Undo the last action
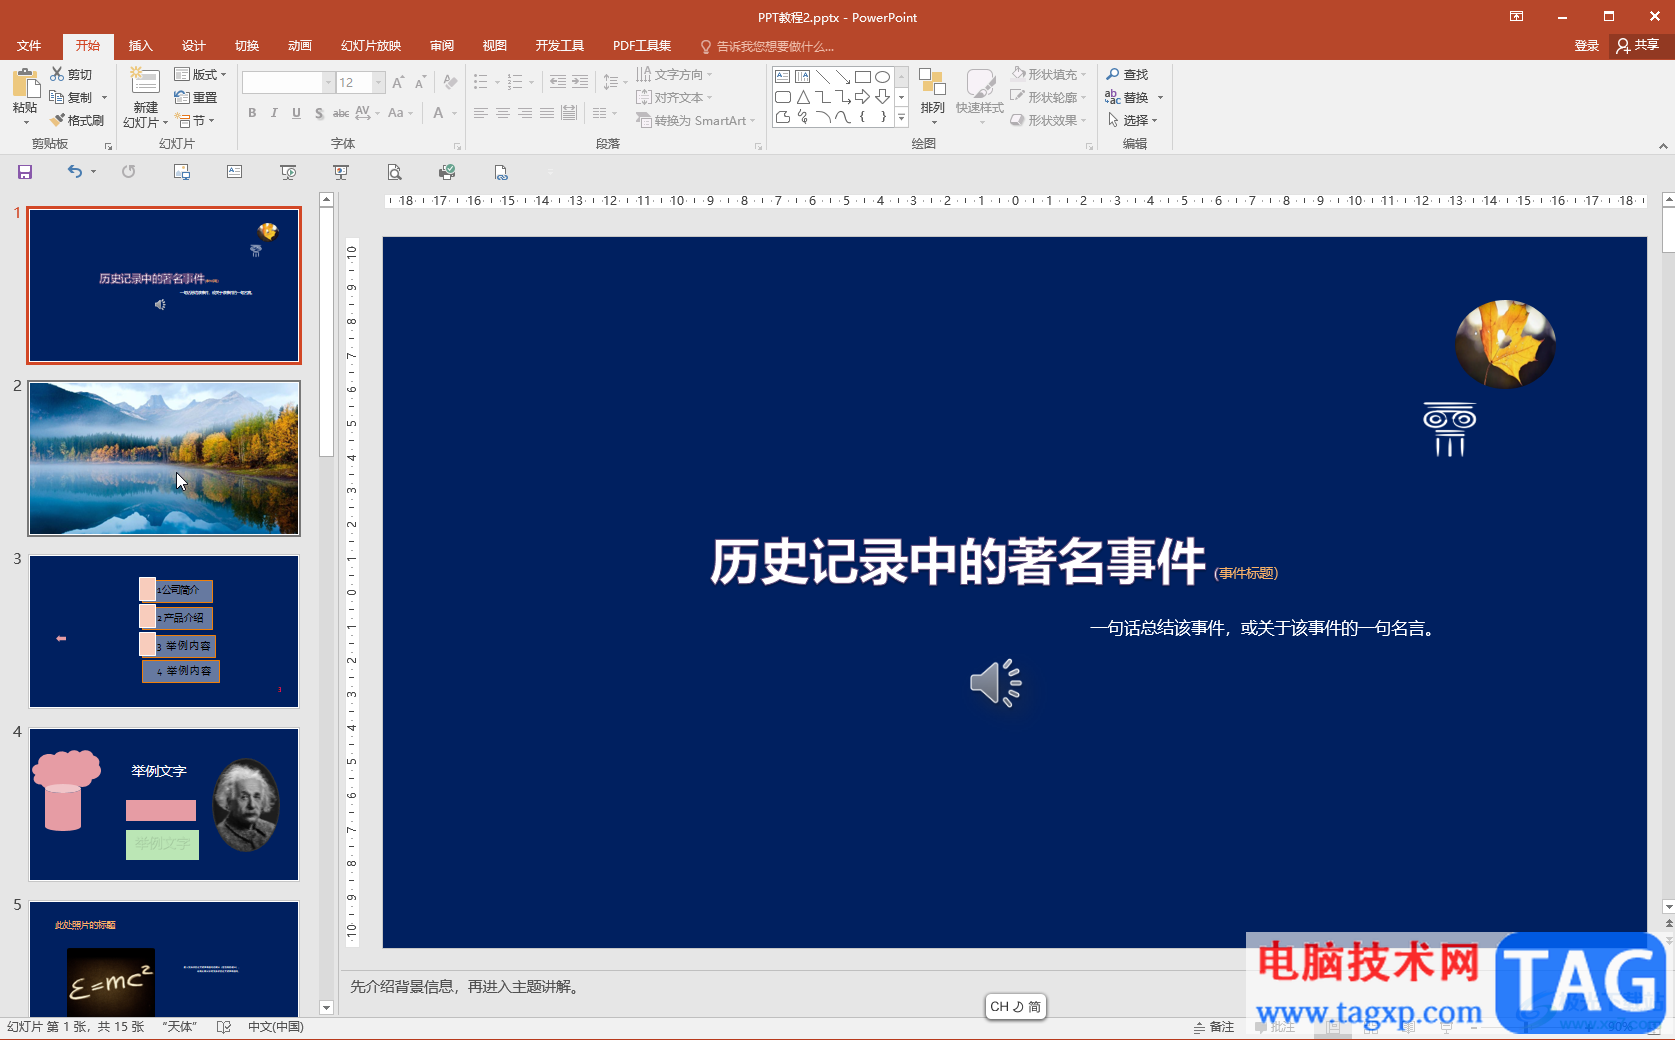Image resolution: width=1675 pixels, height=1040 pixels. click(x=75, y=172)
